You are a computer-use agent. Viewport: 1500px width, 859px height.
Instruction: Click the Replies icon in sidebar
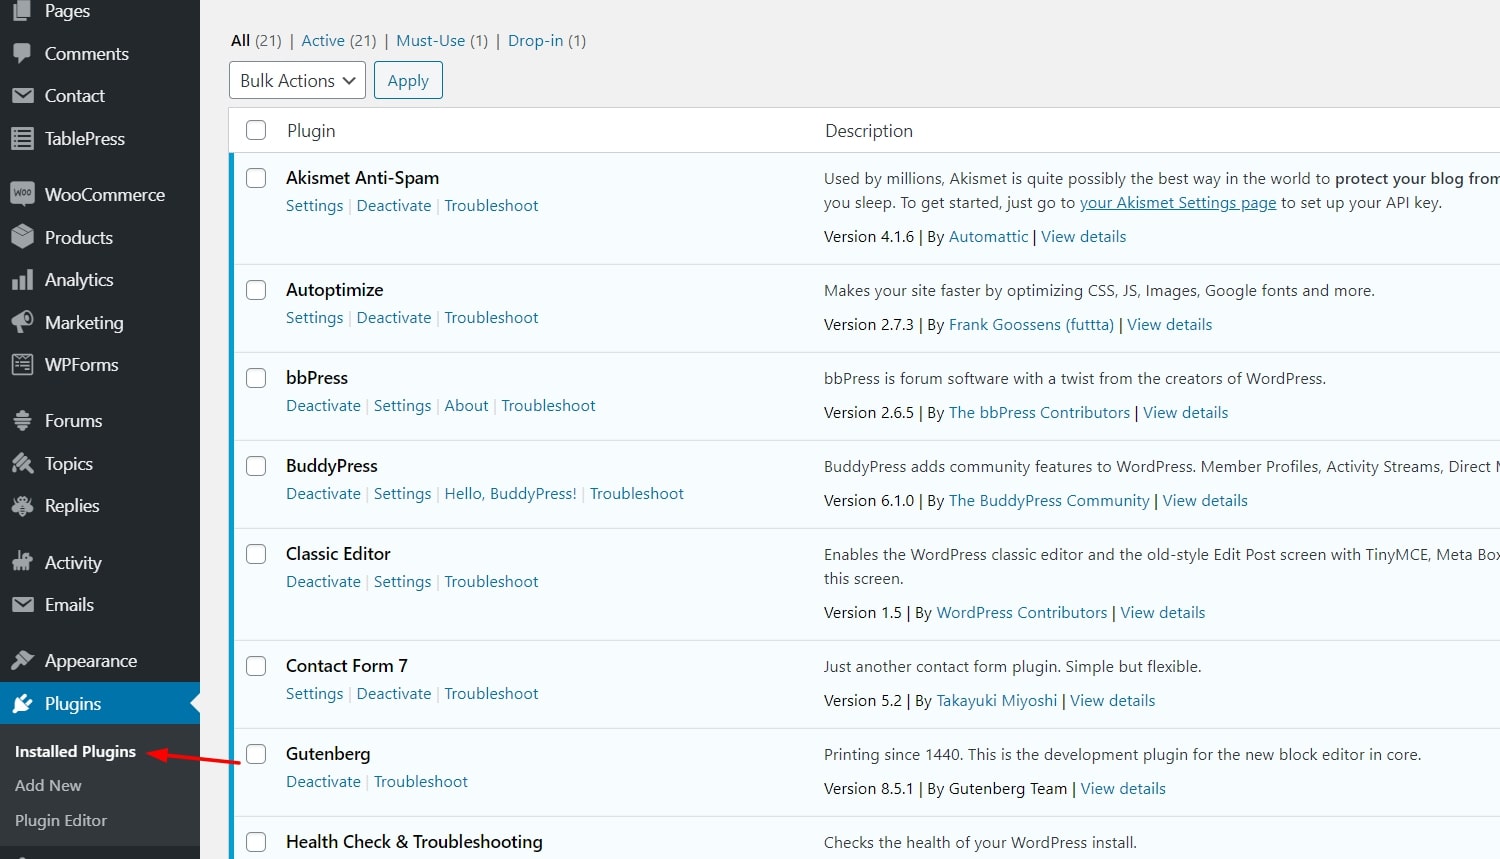click(x=22, y=506)
